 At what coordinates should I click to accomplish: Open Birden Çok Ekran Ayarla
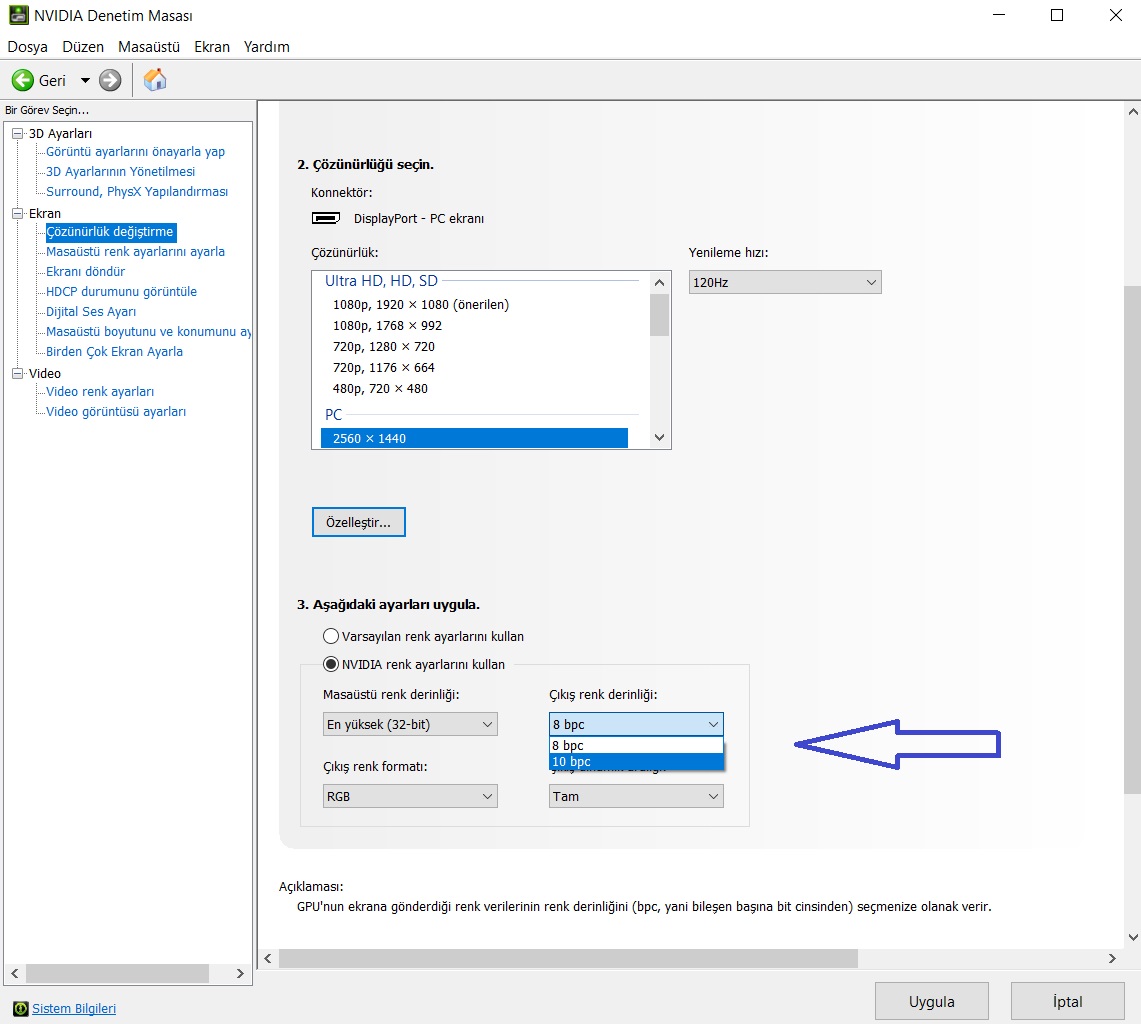click(x=114, y=352)
